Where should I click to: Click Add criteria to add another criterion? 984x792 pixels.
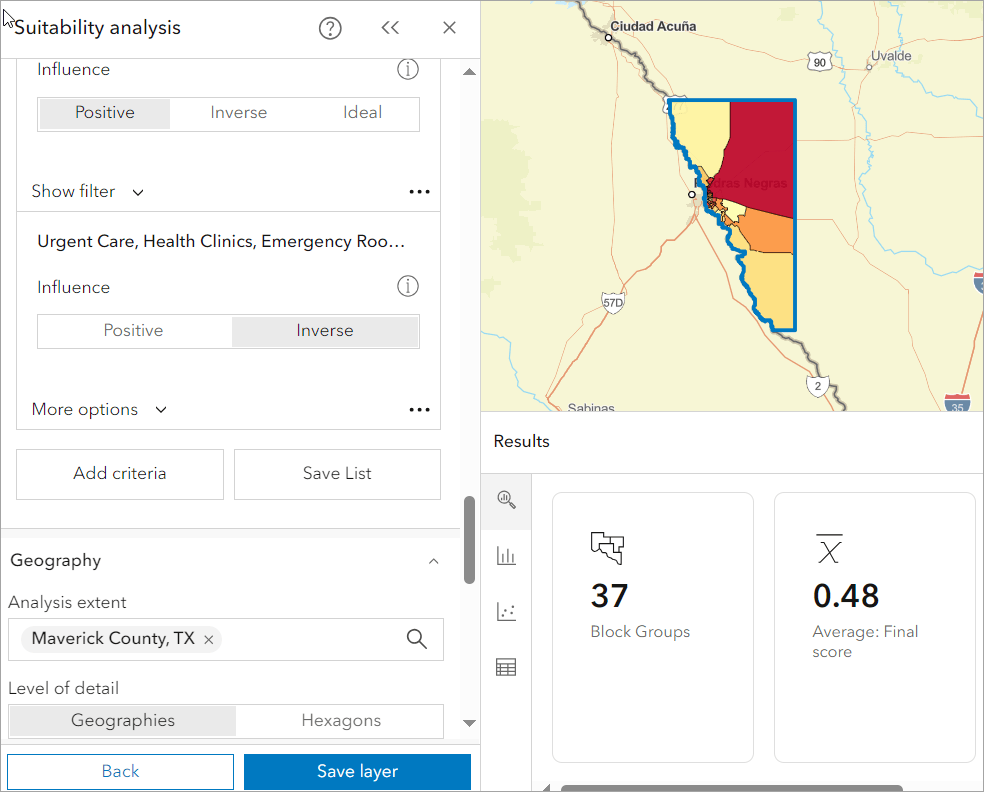(x=119, y=474)
